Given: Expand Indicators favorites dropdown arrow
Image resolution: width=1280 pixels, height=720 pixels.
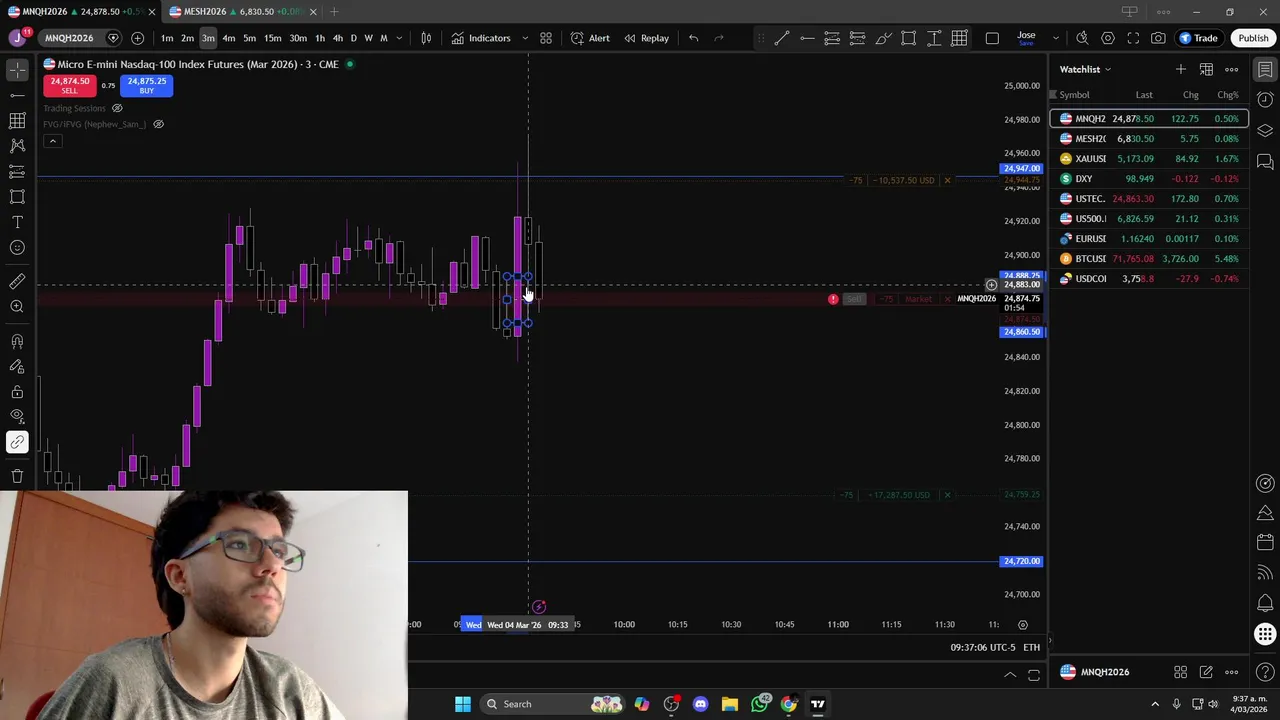Looking at the screenshot, I should click(524, 38).
